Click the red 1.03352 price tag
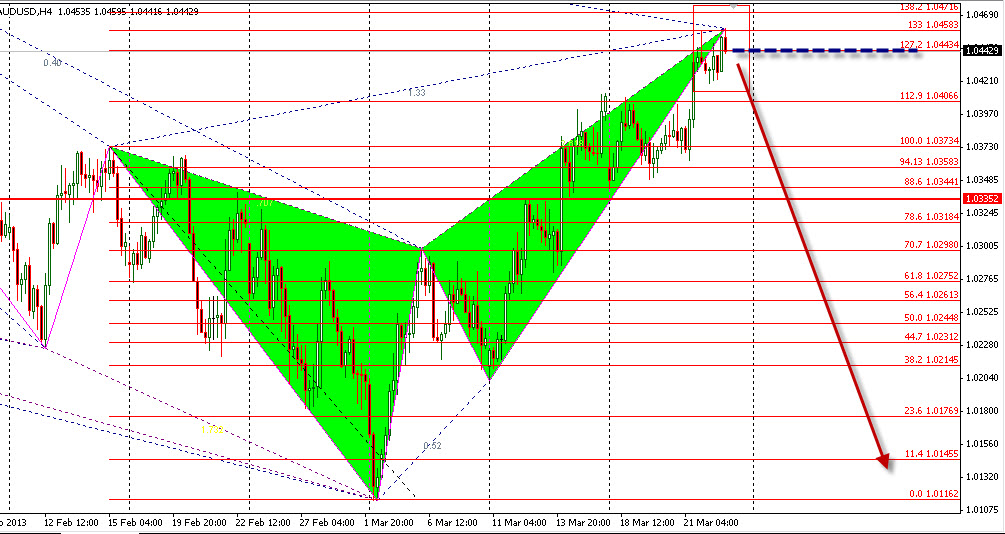The height and width of the screenshot is (534, 1005). point(981,198)
